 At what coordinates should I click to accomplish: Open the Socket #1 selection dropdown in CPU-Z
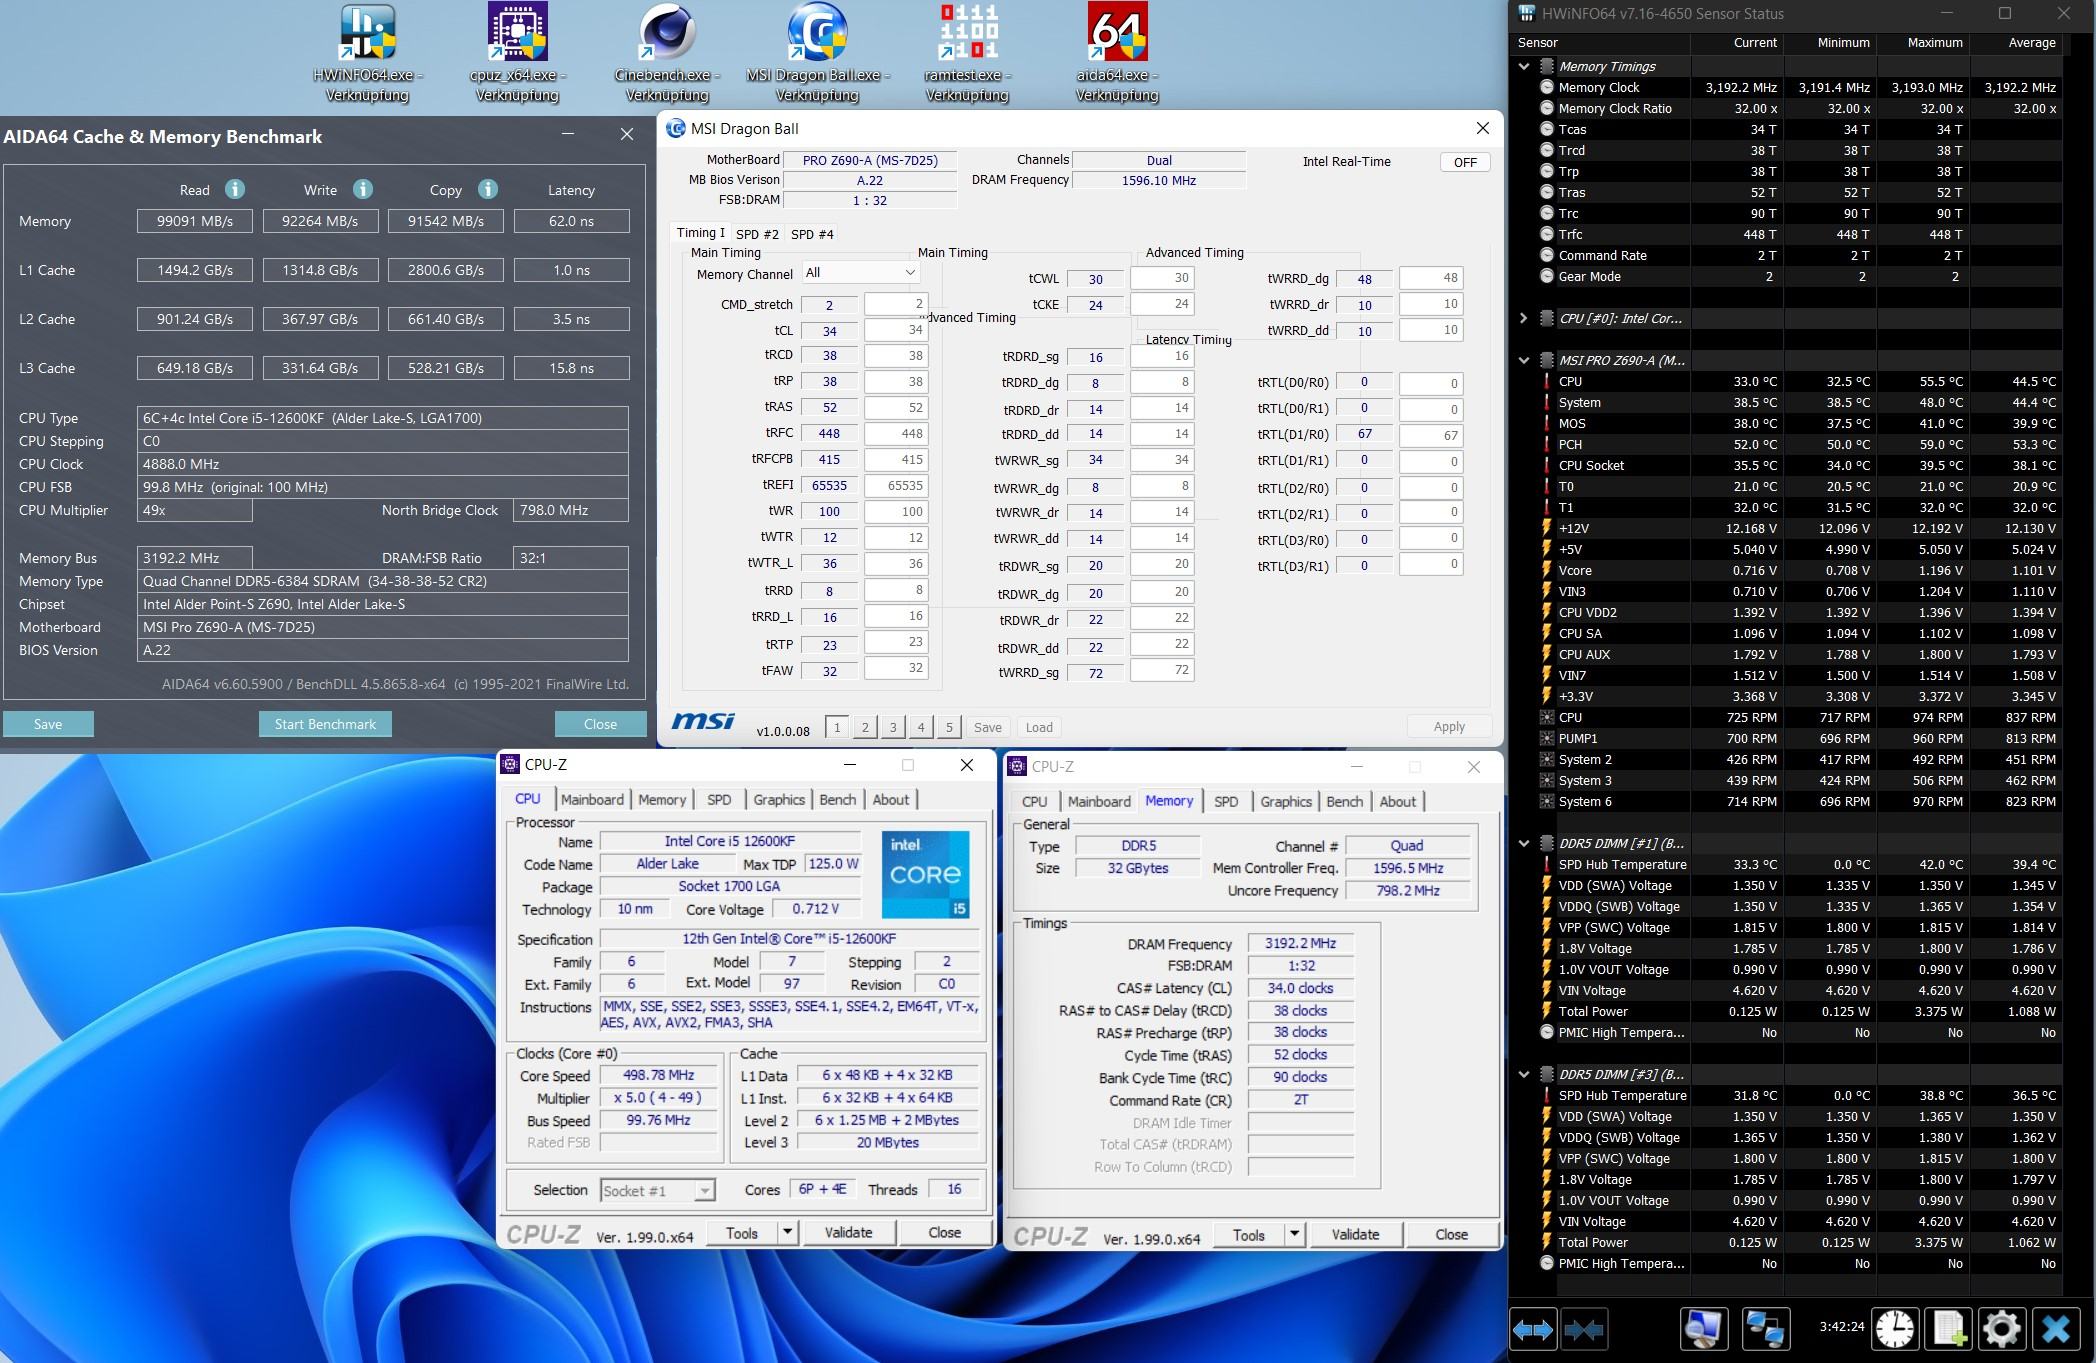pyautogui.click(x=657, y=1190)
